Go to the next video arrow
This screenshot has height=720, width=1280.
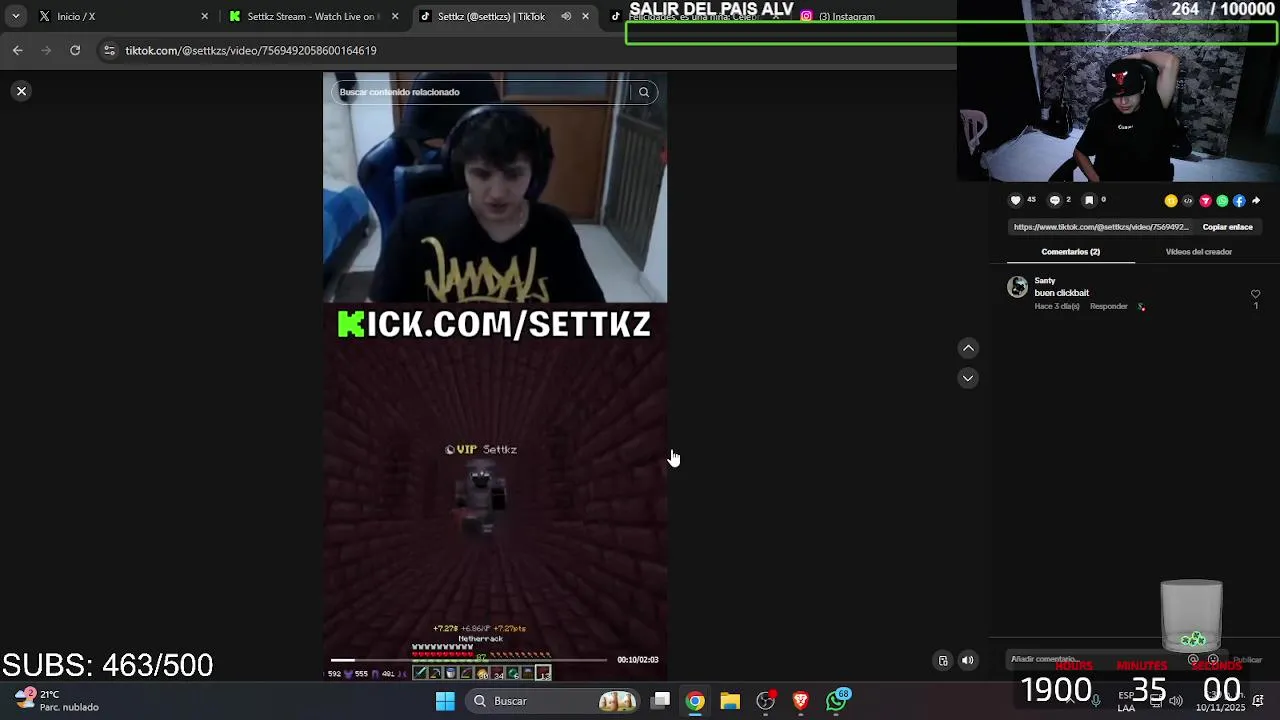[968, 378]
